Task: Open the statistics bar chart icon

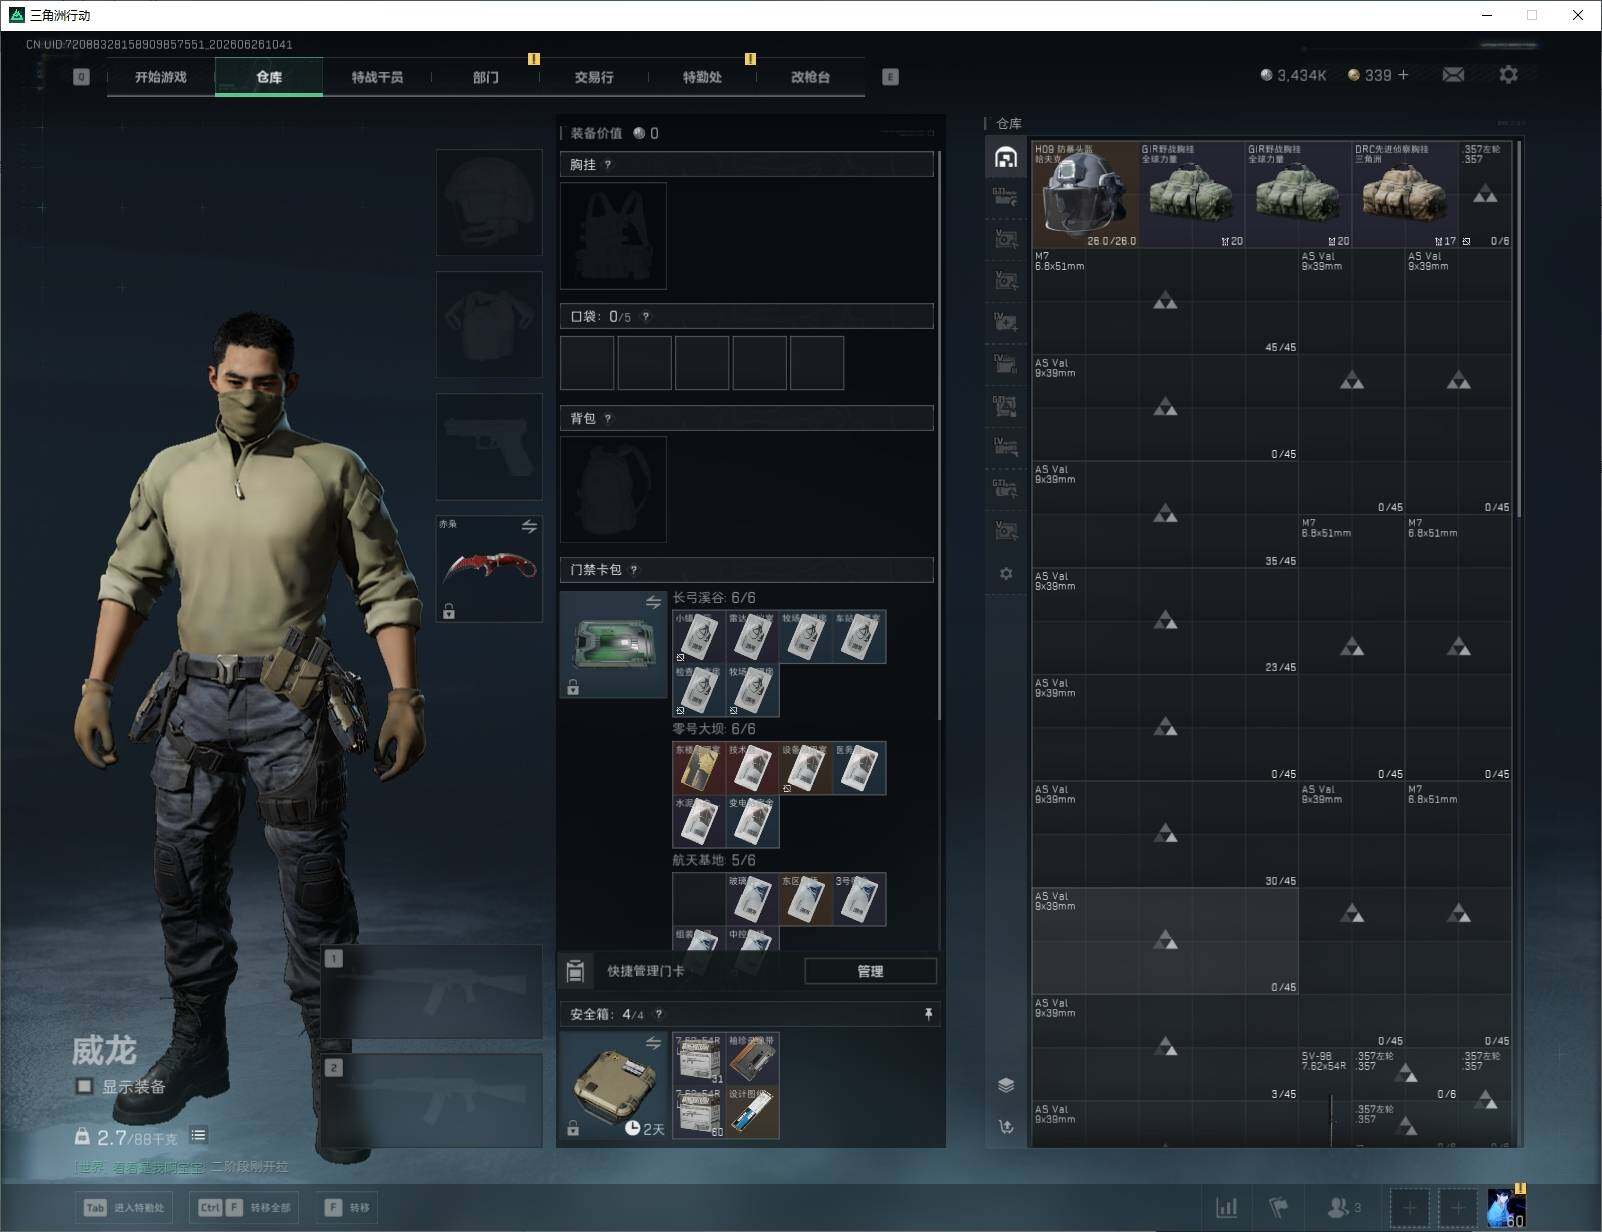Action: pos(1227,1208)
